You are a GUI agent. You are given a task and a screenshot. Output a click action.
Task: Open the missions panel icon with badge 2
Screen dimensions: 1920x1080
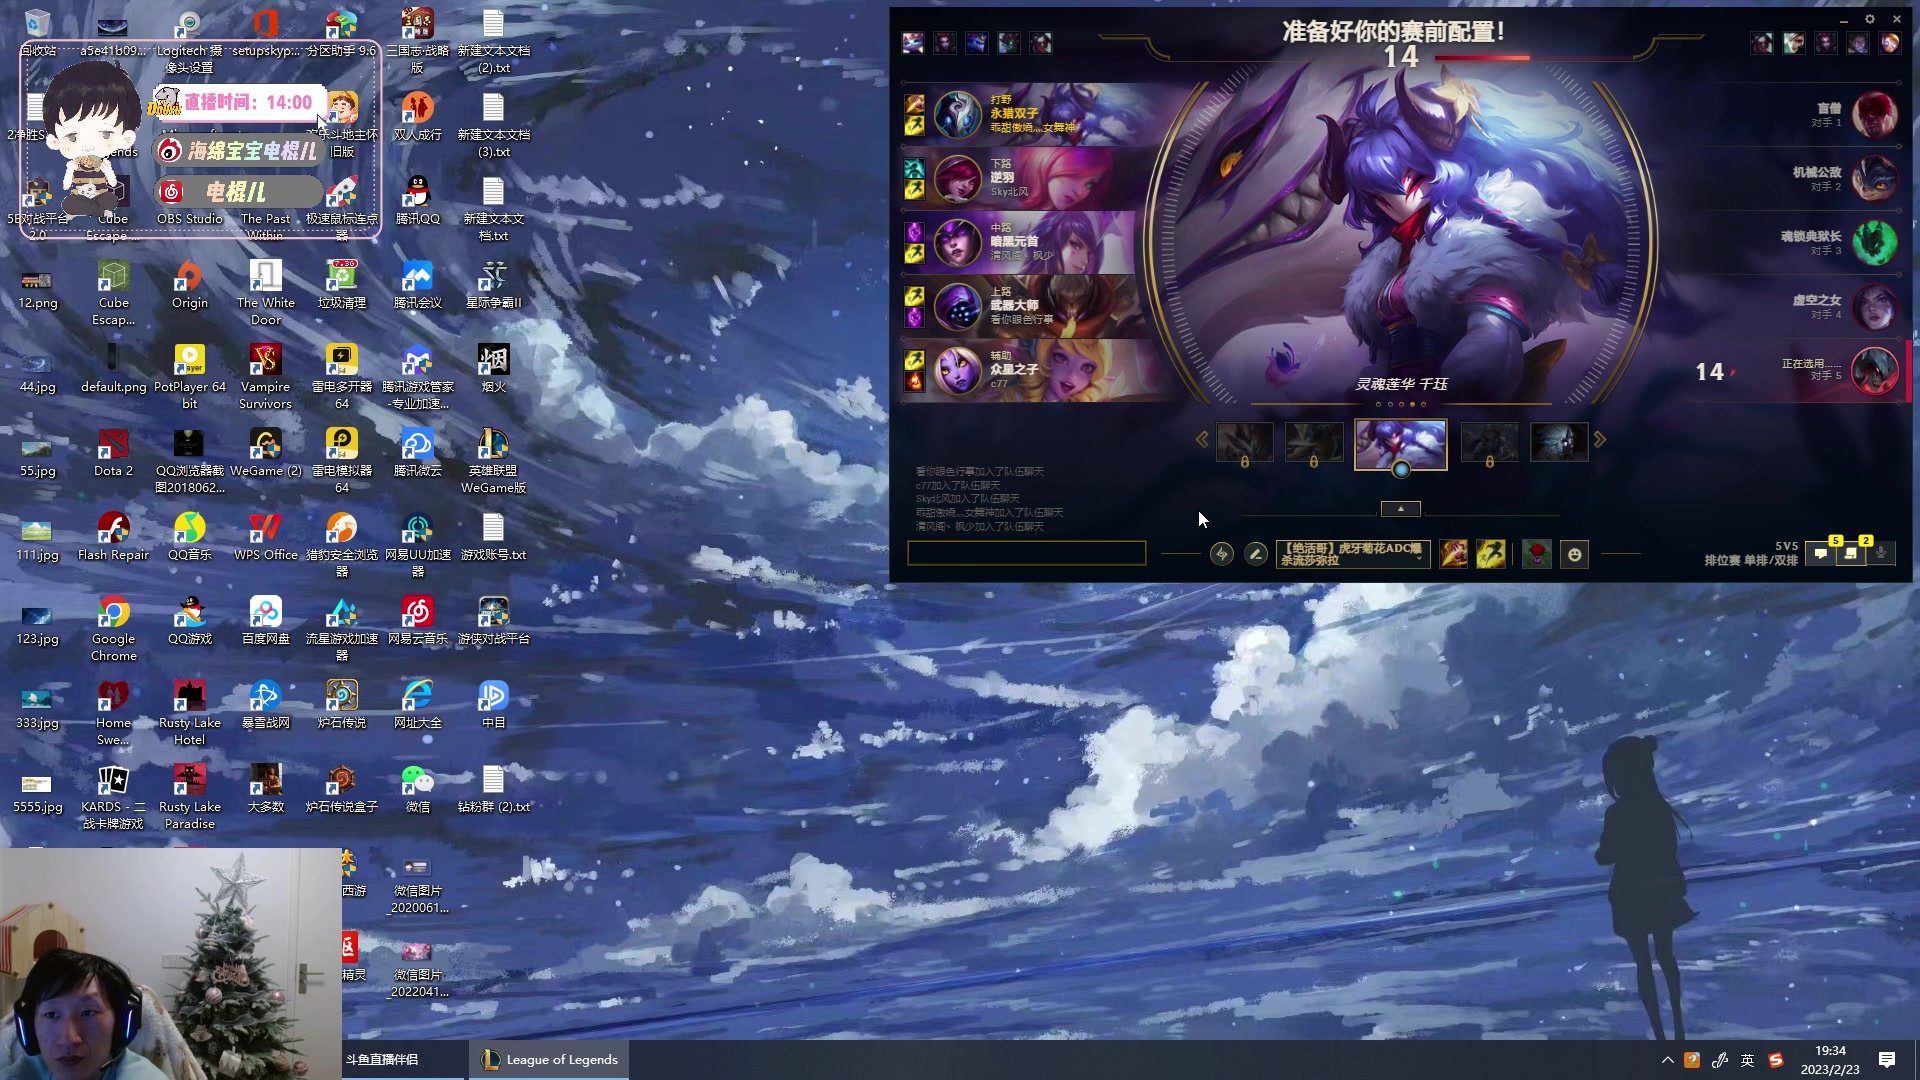[x=1851, y=554]
